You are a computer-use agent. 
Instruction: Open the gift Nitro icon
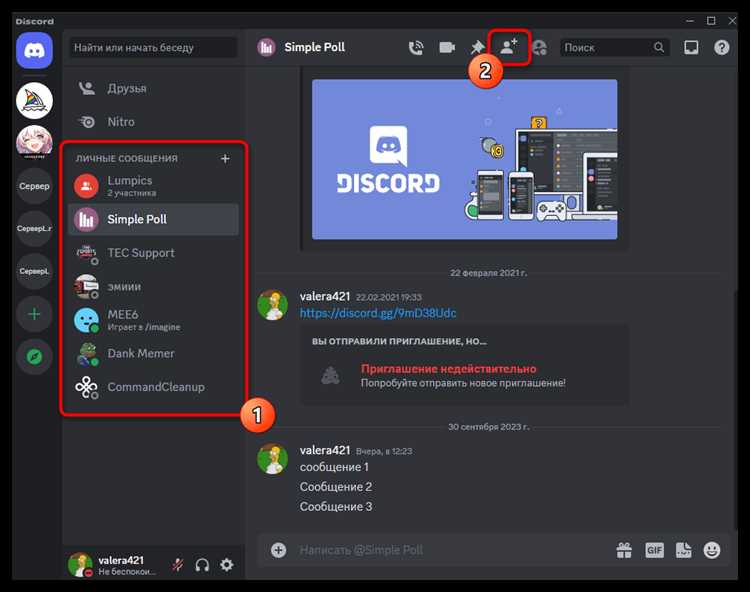click(624, 550)
